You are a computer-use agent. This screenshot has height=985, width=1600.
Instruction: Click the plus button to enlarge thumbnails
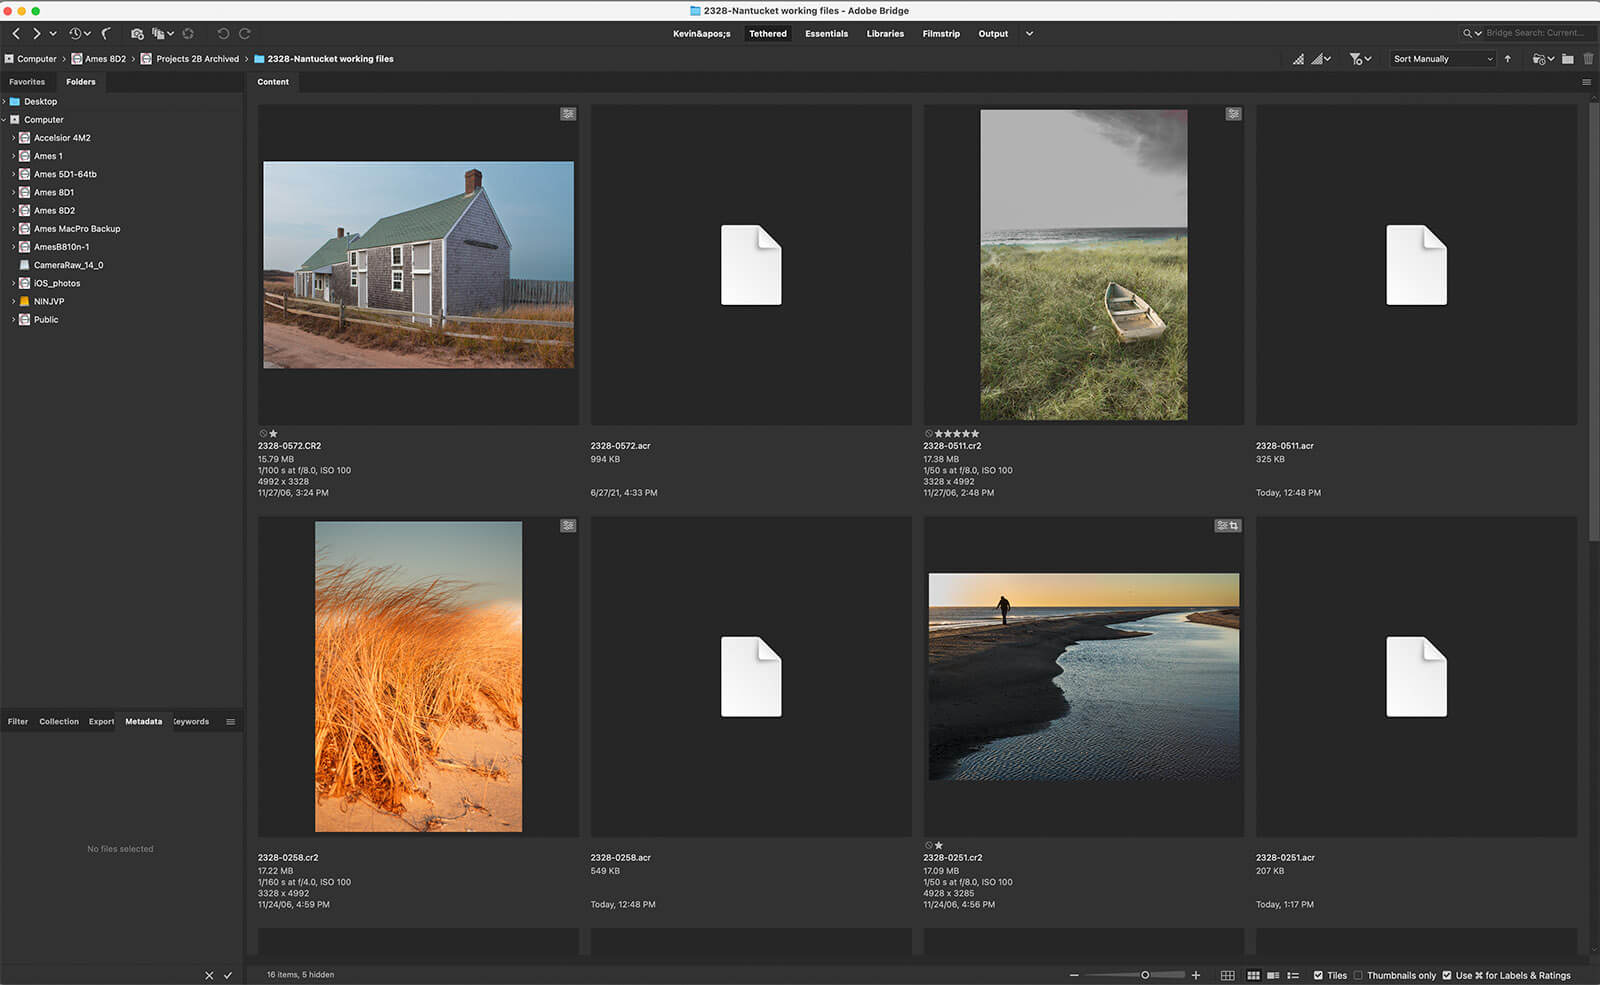[x=1196, y=975]
